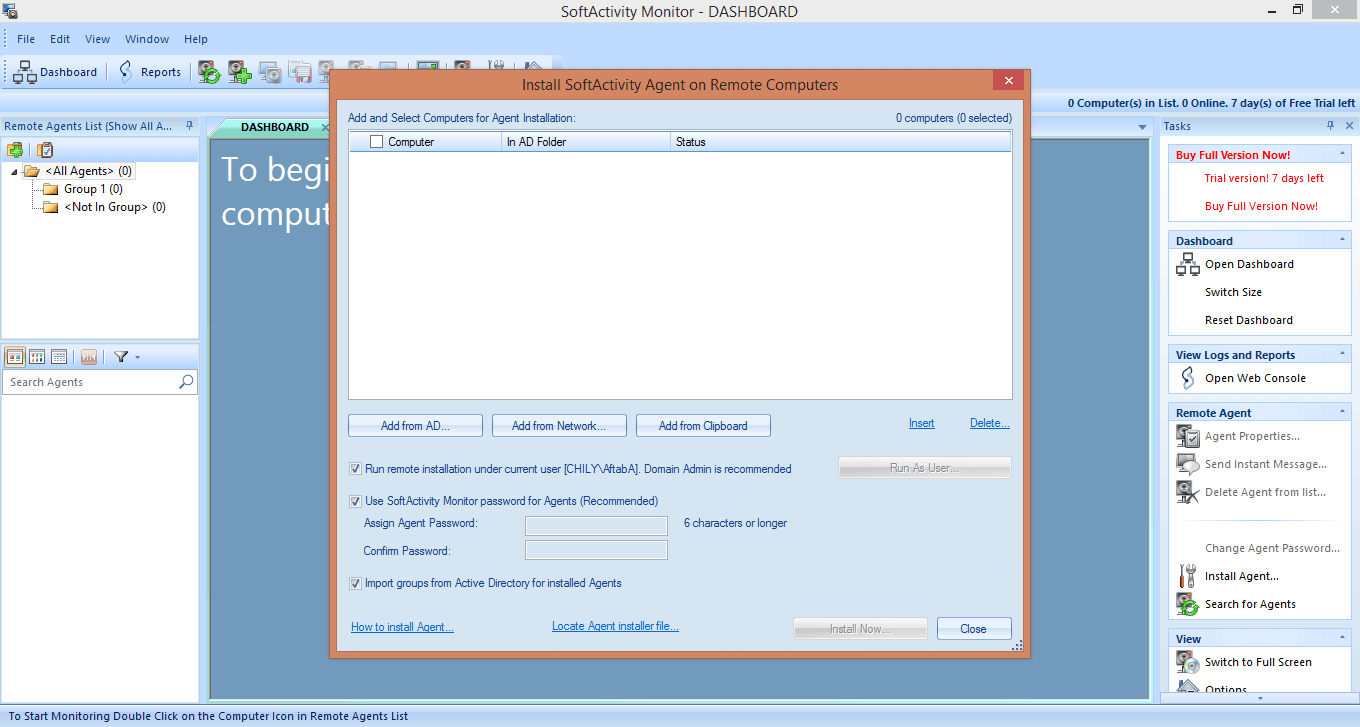Open Reports from the main toolbar
The image size is (1360, 727).
[150, 72]
